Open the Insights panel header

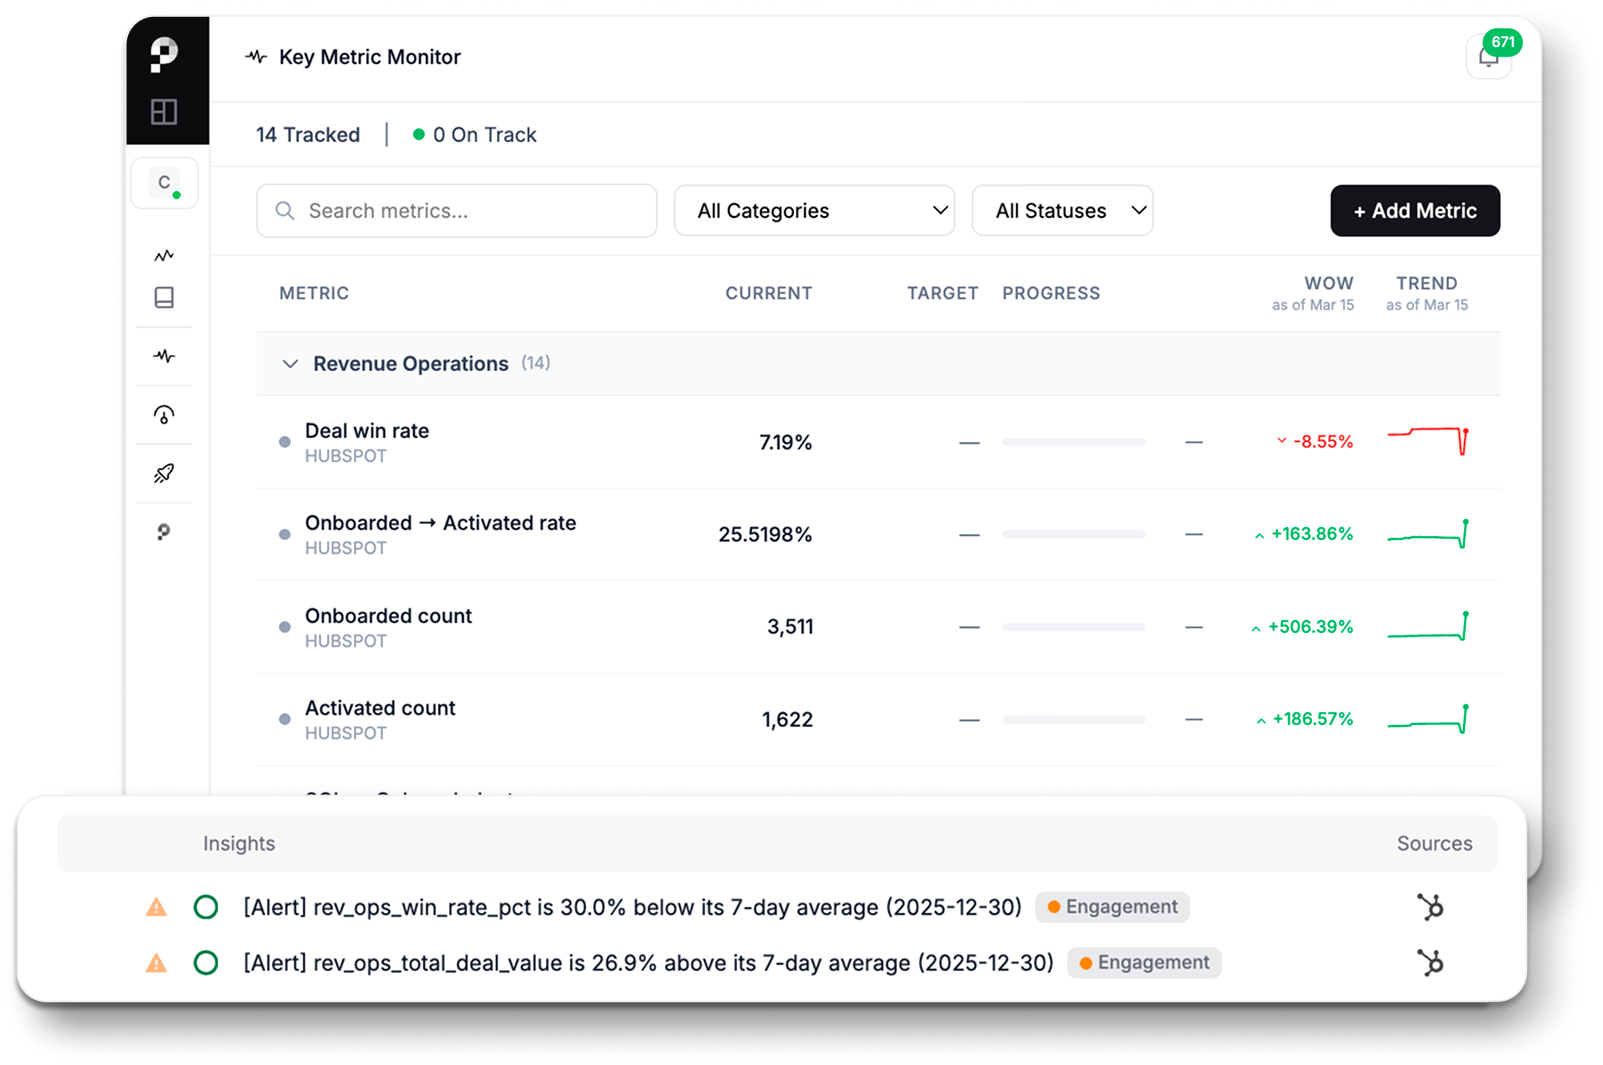[239, 843]
